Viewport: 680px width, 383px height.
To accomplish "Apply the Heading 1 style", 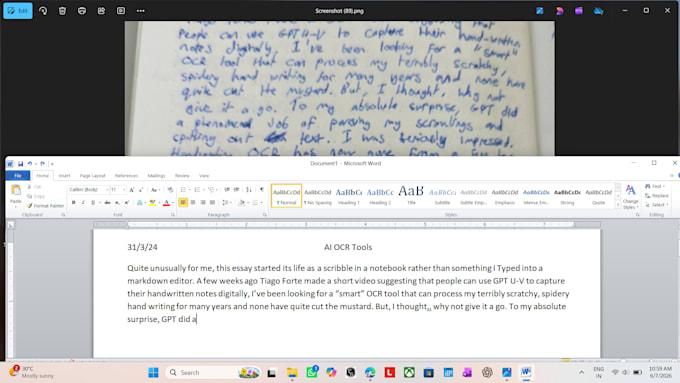I will click(x=349, y=196).
